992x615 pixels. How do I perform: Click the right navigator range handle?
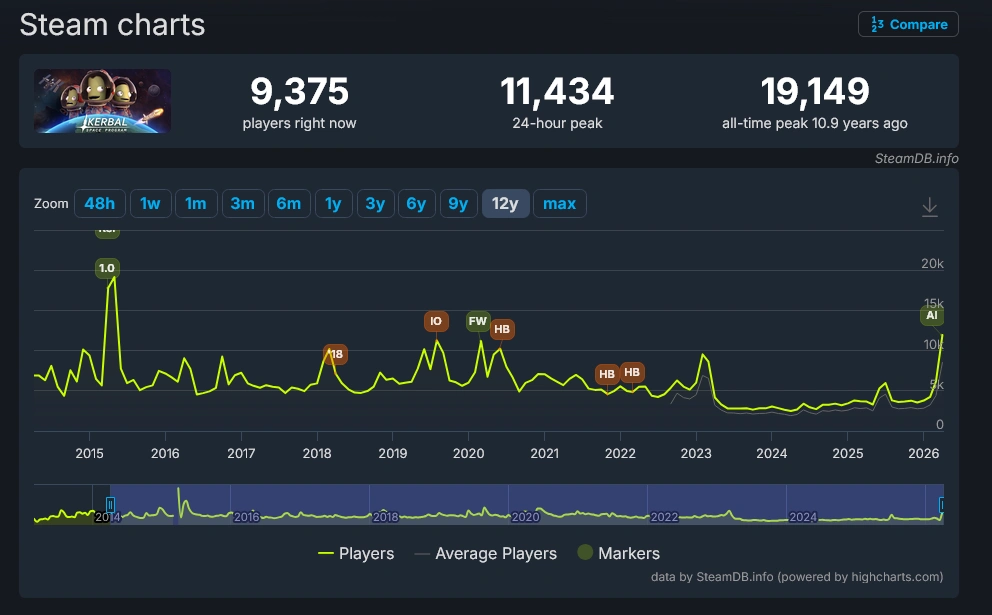941,504
